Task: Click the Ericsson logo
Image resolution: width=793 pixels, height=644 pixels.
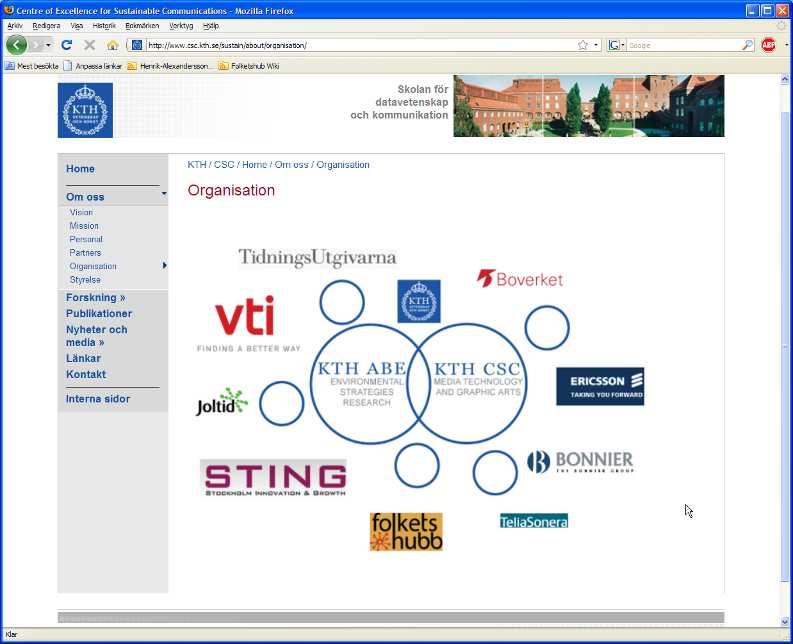Action: pos(600,387)
